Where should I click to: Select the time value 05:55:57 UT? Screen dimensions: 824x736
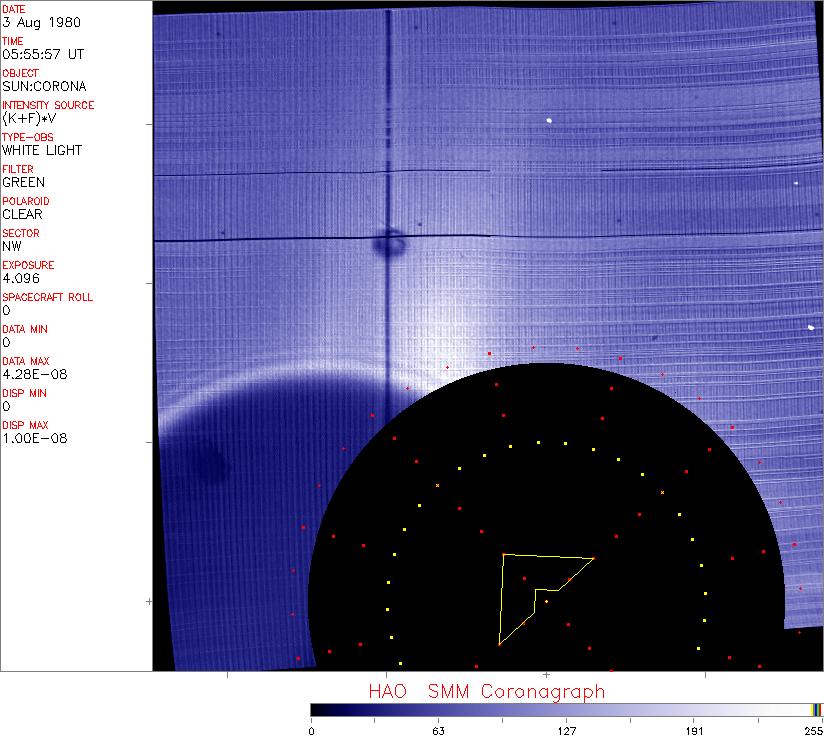point(41,54)
